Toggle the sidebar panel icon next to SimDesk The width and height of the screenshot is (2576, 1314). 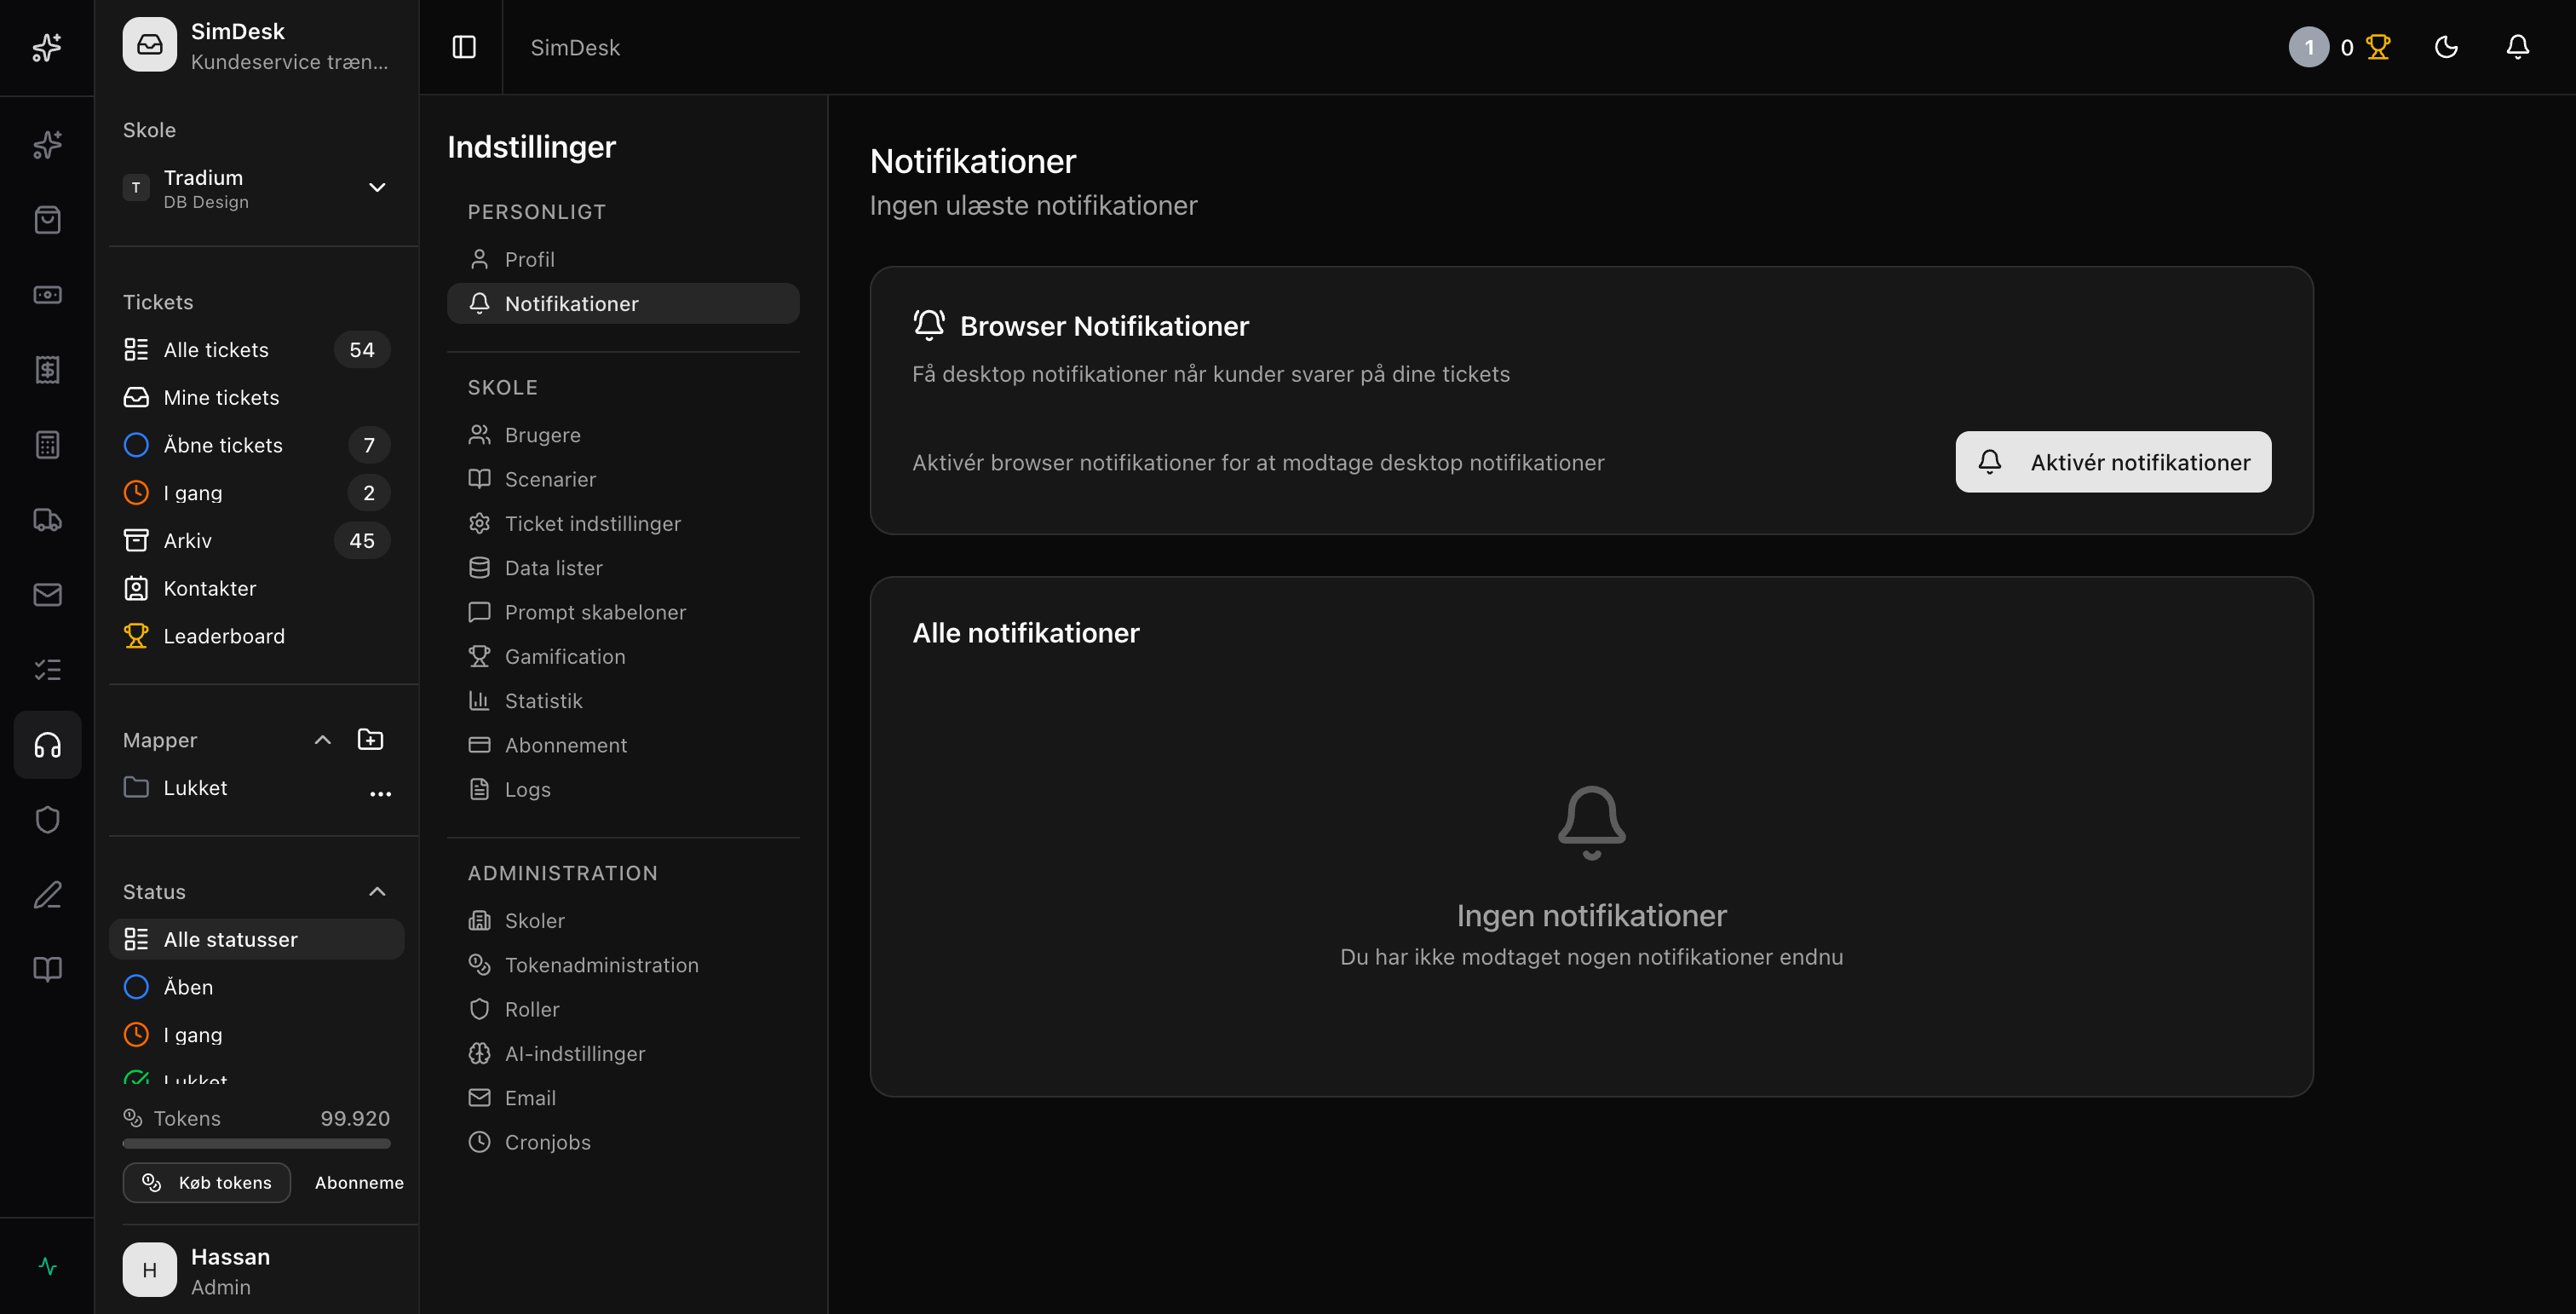click(464, 47)
